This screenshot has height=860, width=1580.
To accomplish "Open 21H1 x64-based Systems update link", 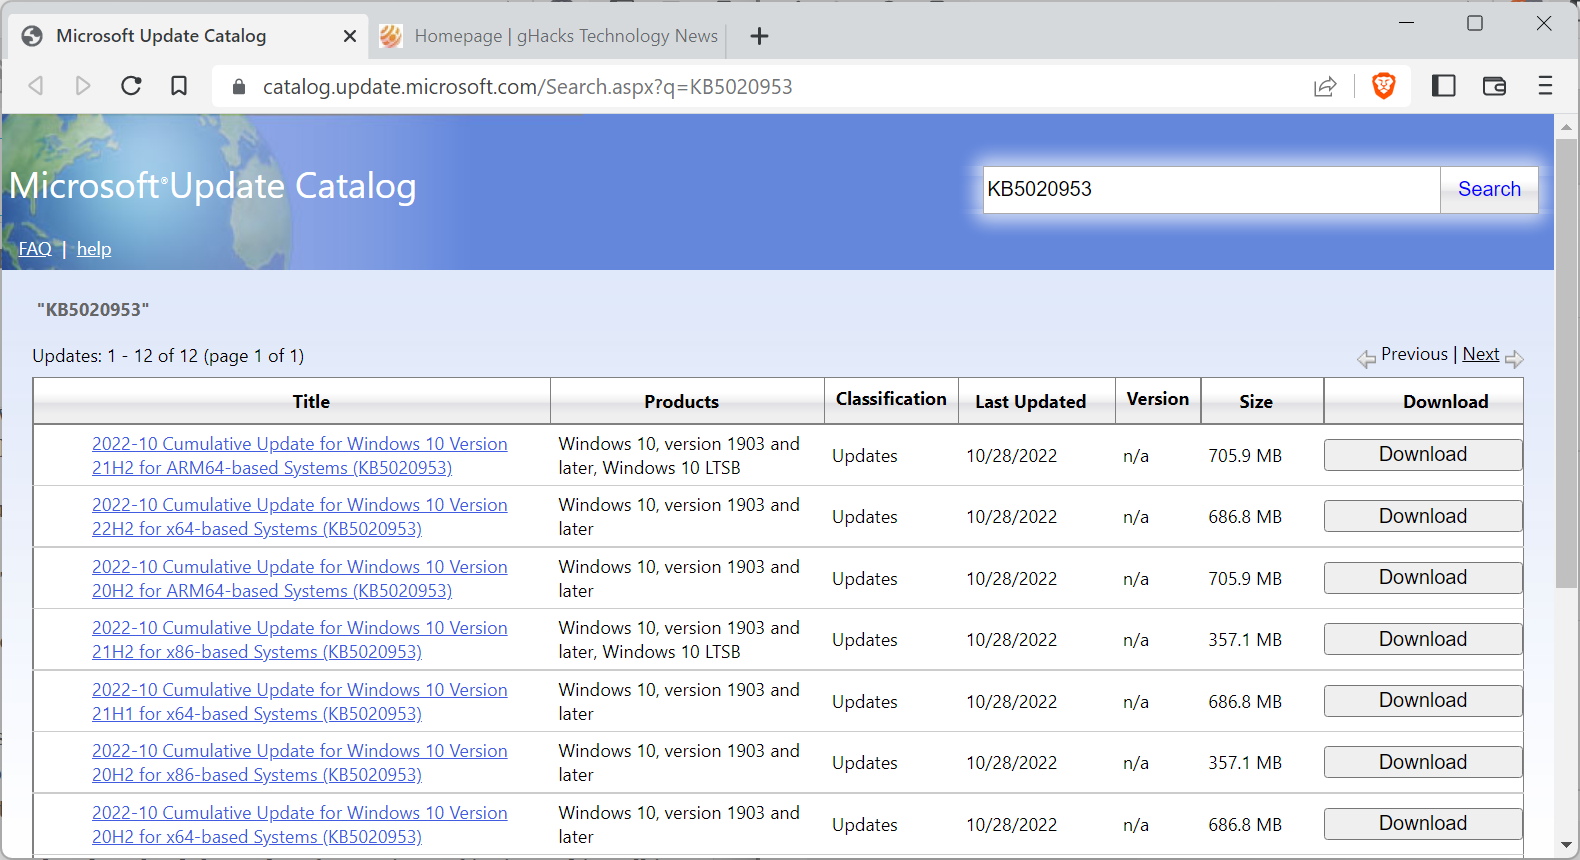I will coord(300,702).
